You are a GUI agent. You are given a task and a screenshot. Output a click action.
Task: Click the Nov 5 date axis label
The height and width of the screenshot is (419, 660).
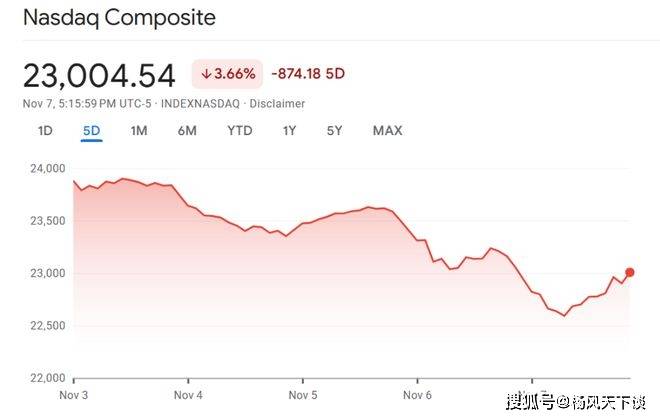pos(302,395)
